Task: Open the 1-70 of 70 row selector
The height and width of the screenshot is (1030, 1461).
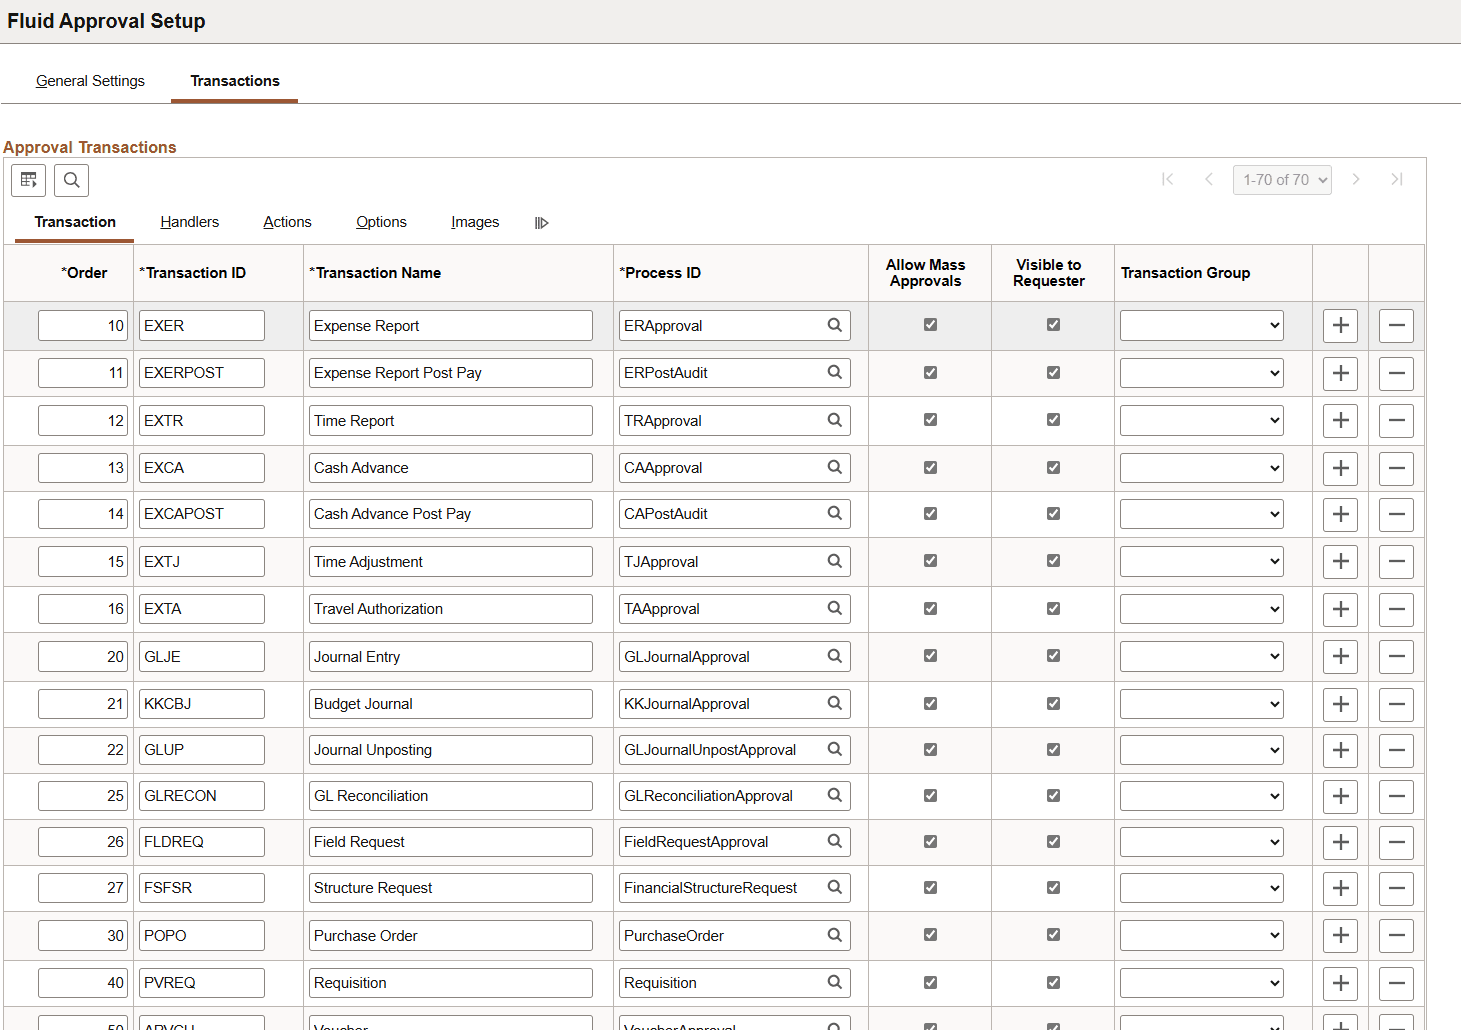Action: pos(1282,179)
